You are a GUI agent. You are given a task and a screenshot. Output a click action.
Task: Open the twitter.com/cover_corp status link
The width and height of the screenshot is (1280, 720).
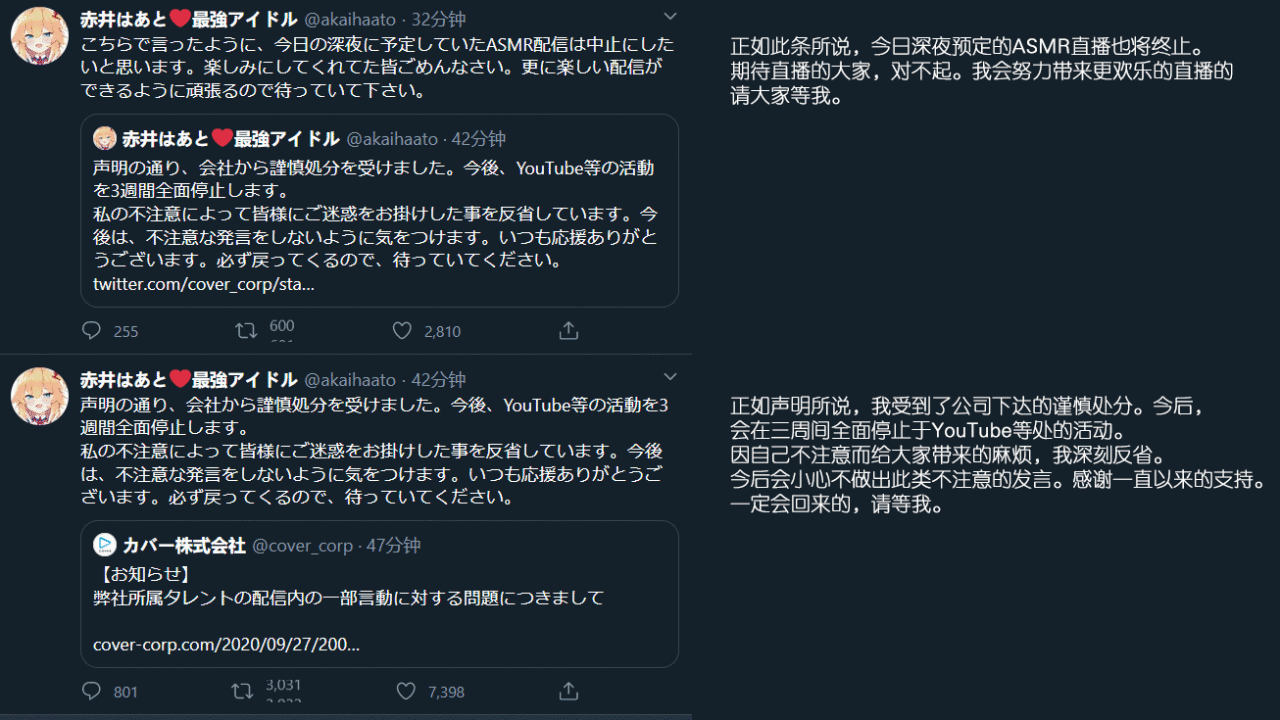click(x=204, y=284)
